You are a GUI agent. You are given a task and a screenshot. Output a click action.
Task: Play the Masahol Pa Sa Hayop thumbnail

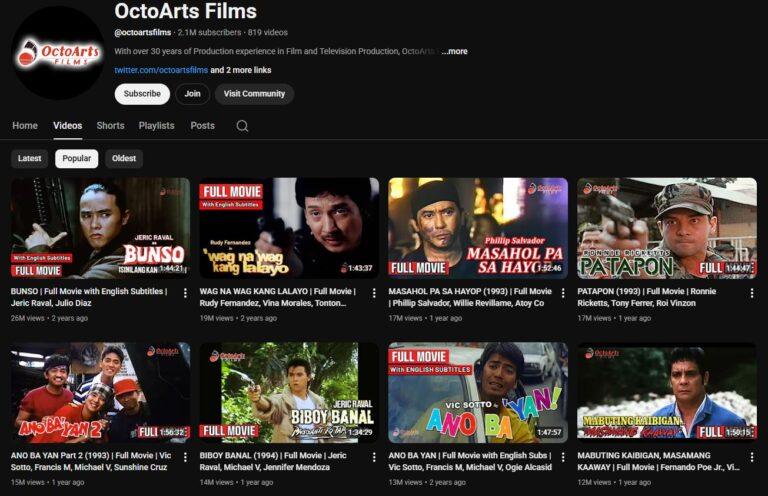tap(478, 228)
